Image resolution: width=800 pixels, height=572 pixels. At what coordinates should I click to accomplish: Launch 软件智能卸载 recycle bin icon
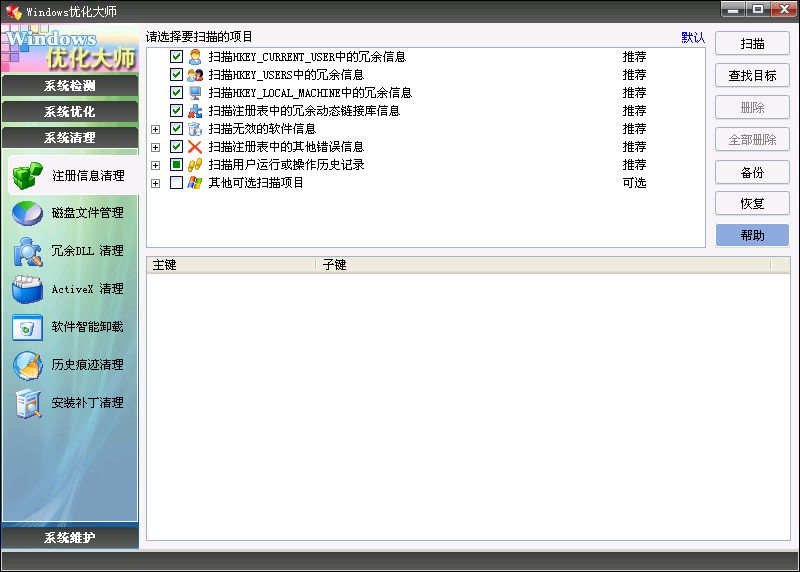coord(27,327)
